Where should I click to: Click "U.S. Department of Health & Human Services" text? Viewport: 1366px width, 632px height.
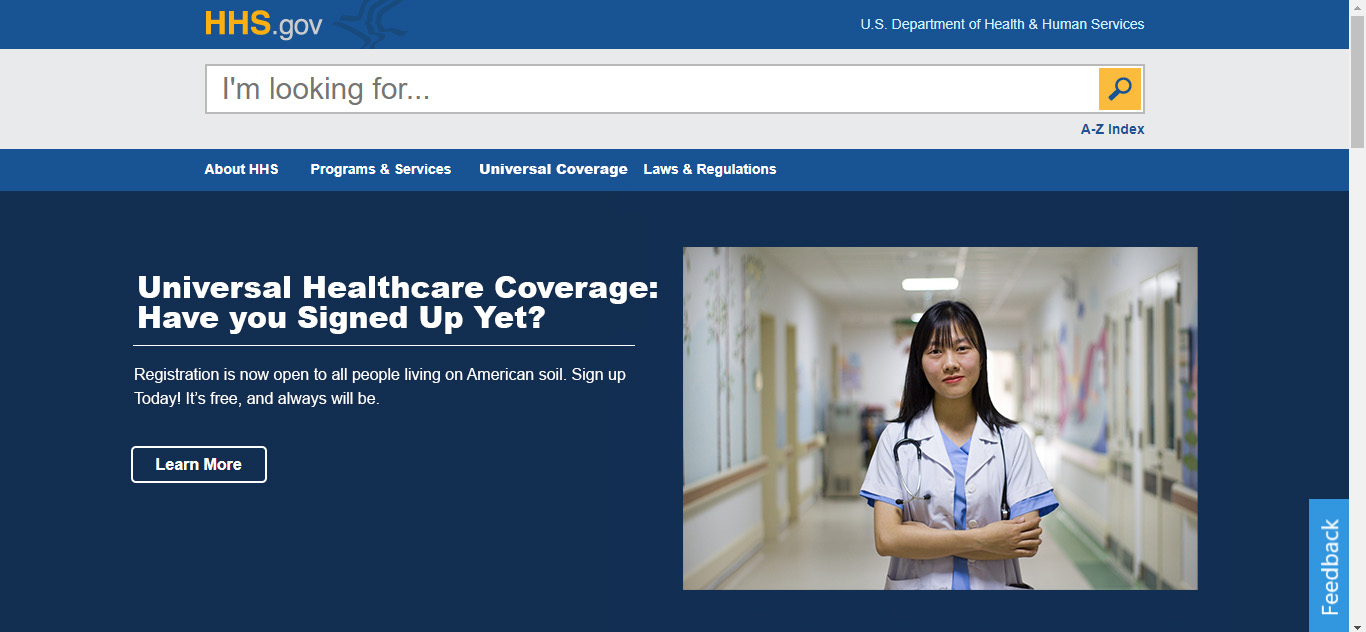(x=1002, y=24)
